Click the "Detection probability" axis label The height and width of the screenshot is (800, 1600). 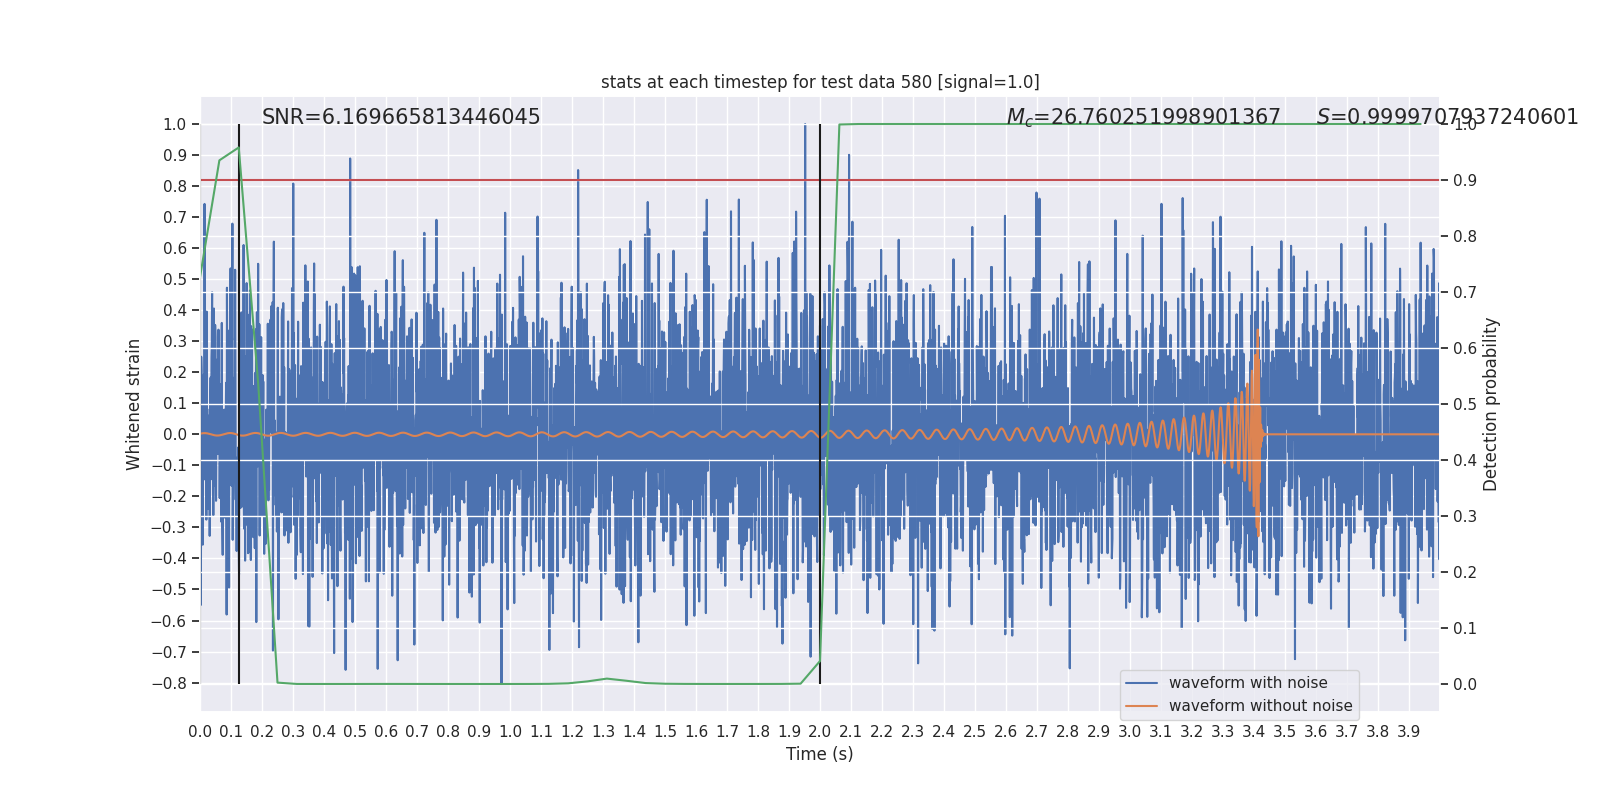click(1491, 404)
